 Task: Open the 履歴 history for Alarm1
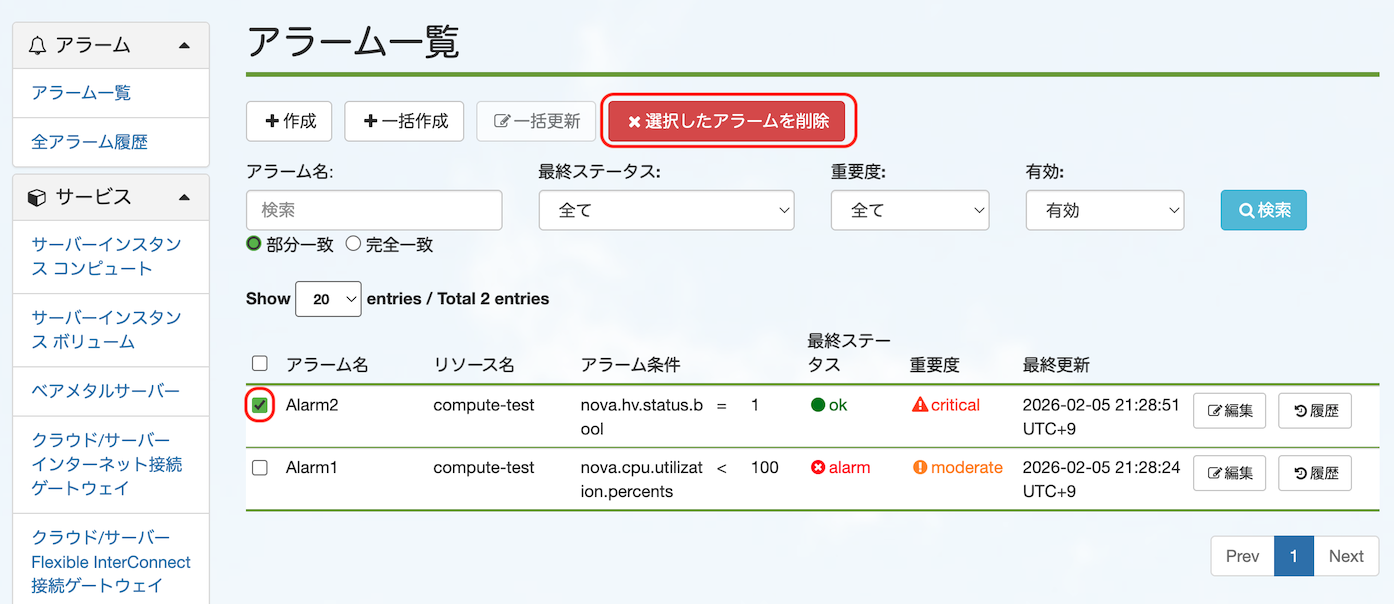pos(1314,473)
